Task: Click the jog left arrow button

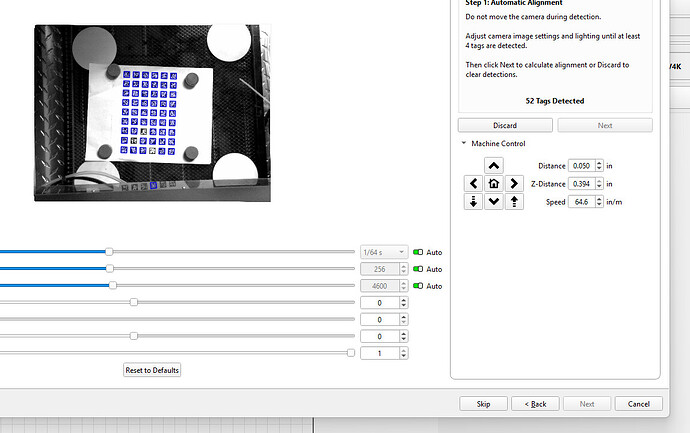Action: coord(473,183)
